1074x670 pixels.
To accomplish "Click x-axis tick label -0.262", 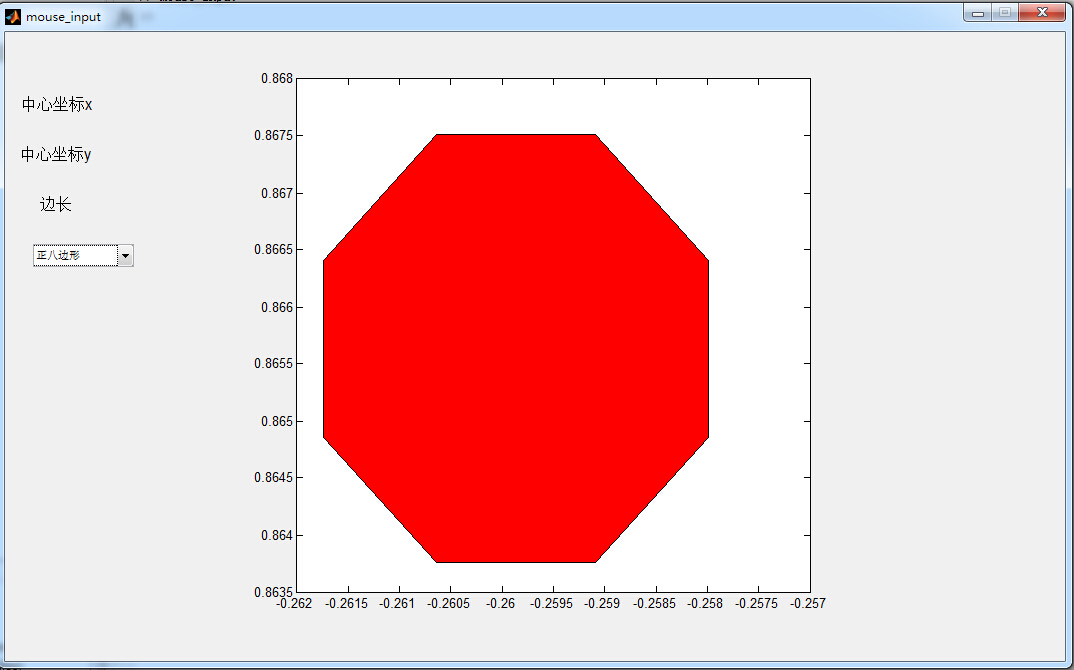I will [294, 604].
